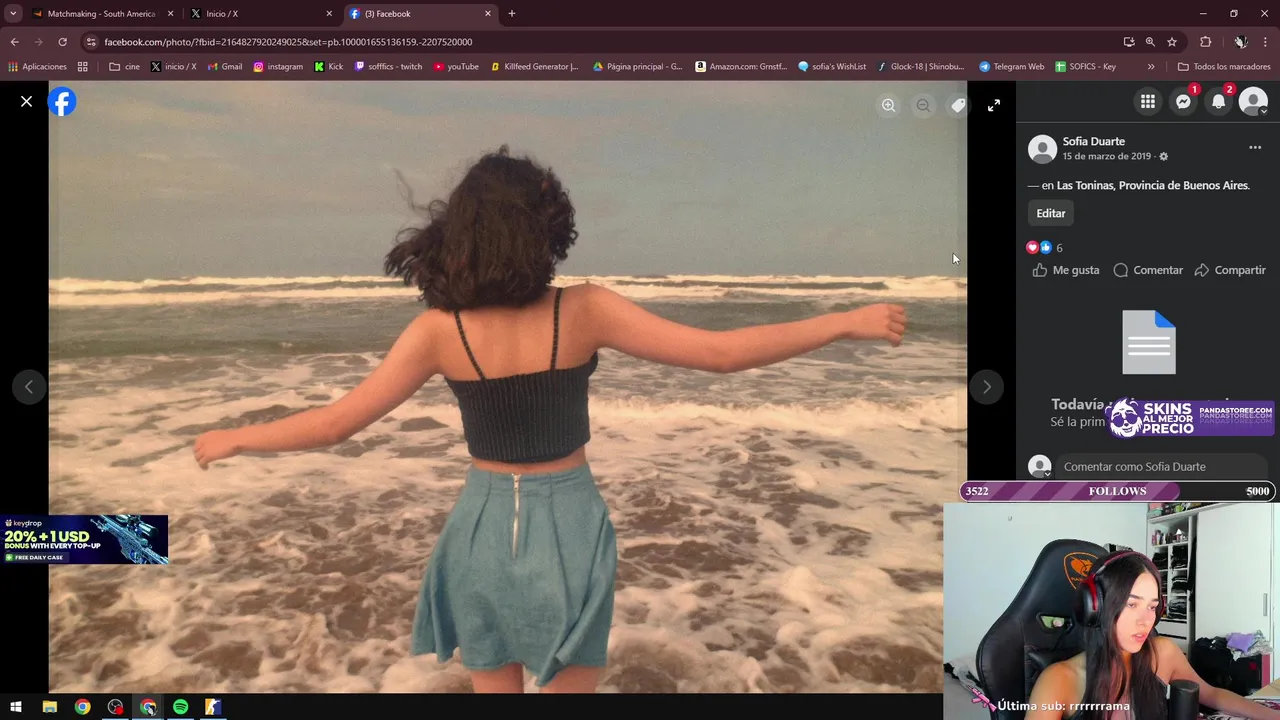
Task: Open Telegram Web bookmark
Action: pyautogui.click(x=1012, y=67)
